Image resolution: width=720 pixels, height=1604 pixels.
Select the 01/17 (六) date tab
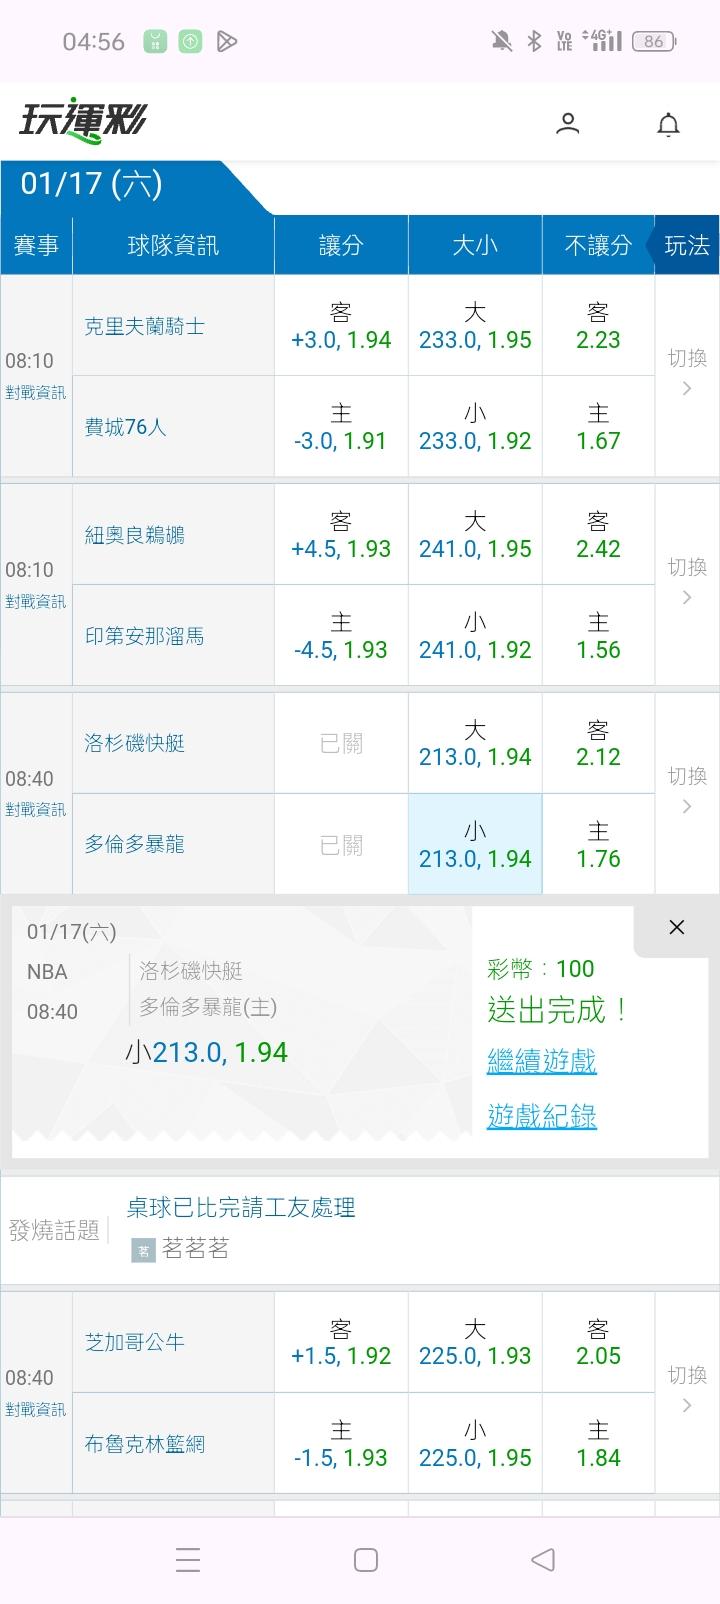[x=92, y=184]
